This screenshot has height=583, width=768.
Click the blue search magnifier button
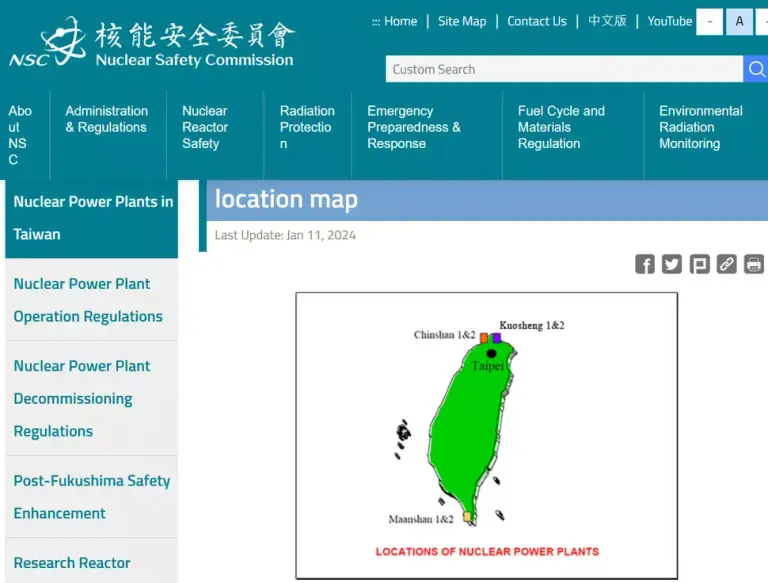tap(756, 69)
